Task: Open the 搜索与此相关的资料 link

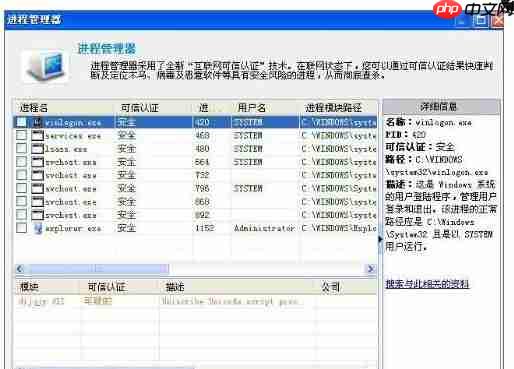Action: click(x=427, y=284)
